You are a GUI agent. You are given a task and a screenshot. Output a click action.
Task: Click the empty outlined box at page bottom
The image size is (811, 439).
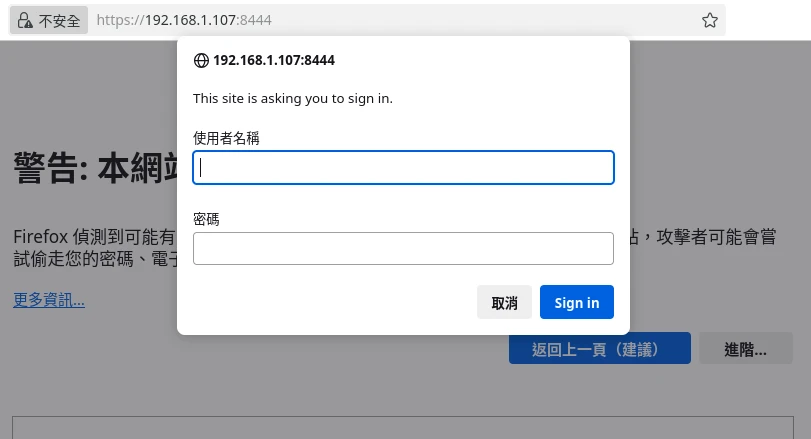(x=400, y=428)
